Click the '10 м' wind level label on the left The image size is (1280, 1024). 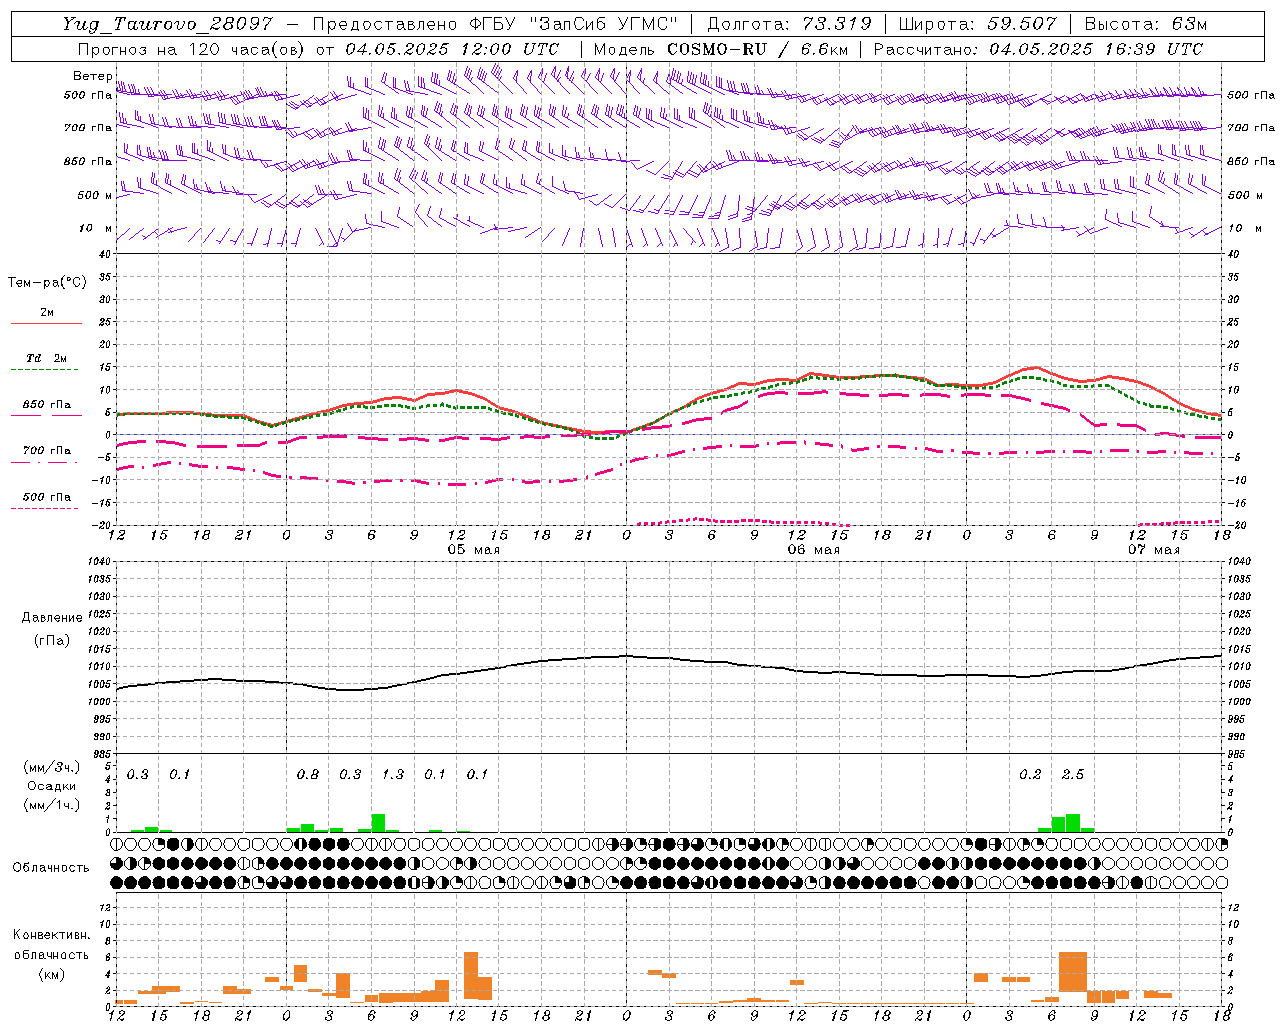coord(95,228)
